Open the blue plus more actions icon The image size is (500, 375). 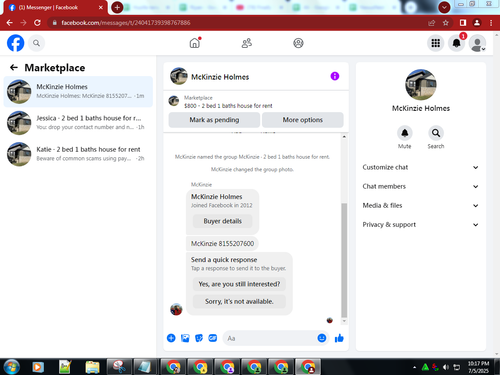(171, 338)
